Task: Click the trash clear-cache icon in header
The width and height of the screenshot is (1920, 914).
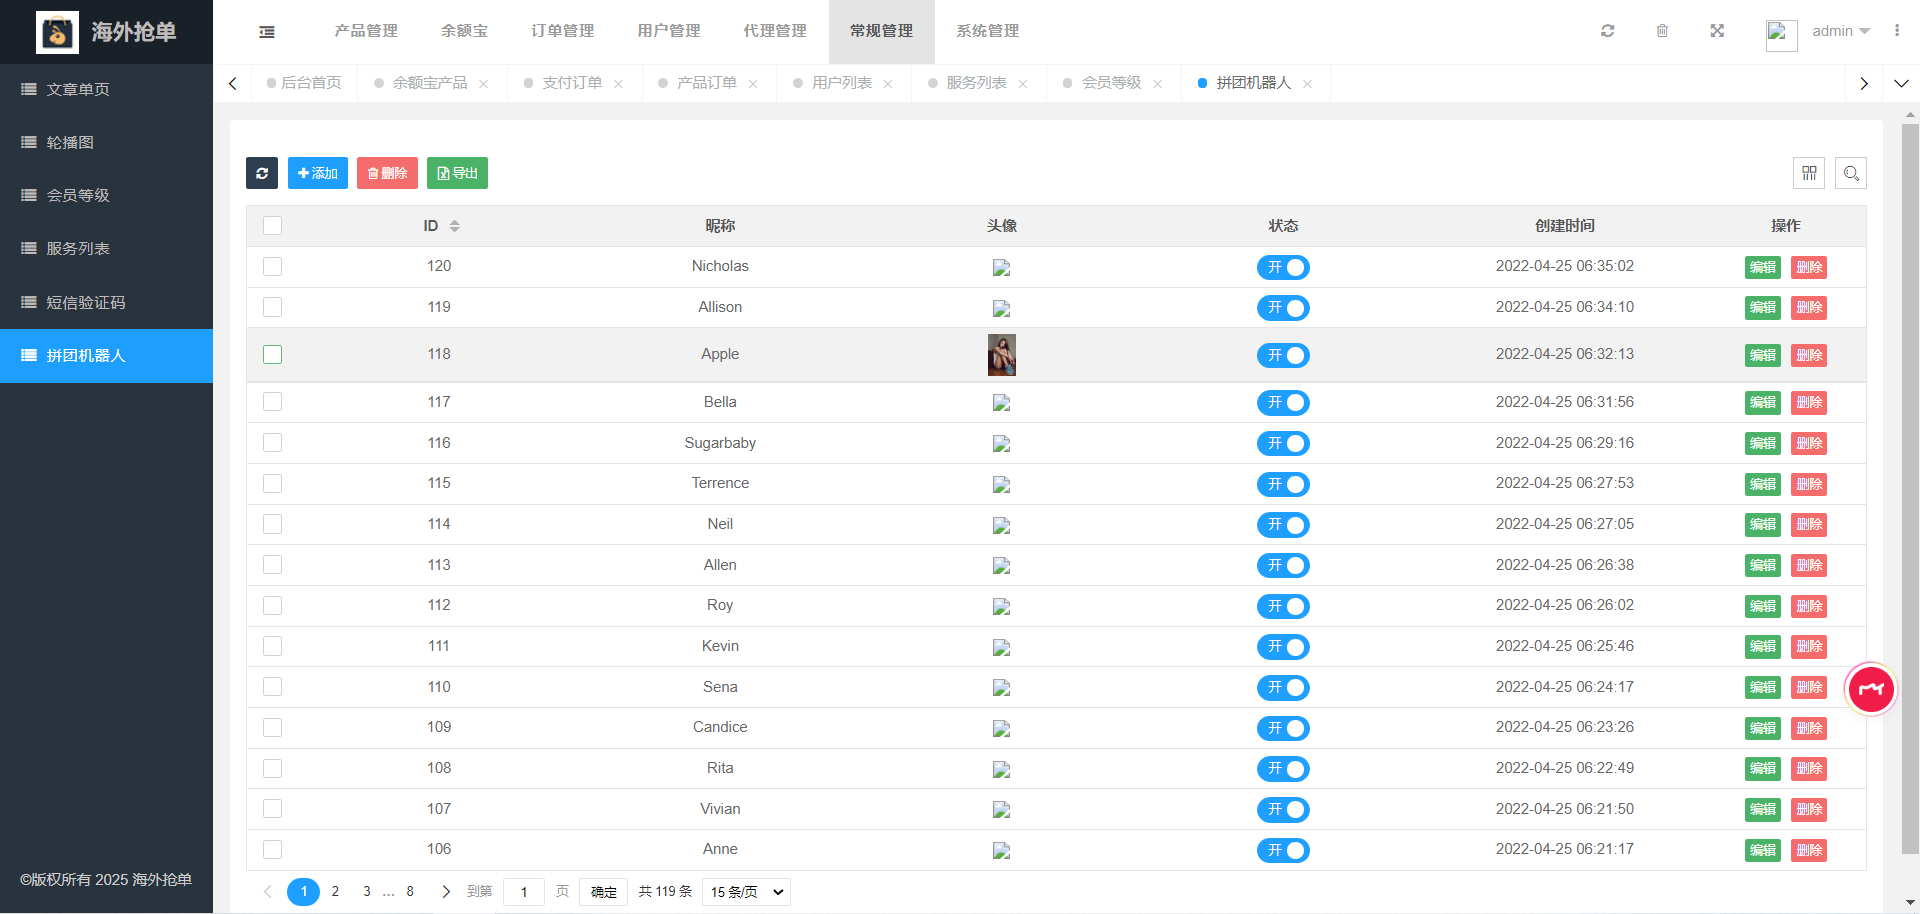Action: [x=1662, y=31]
